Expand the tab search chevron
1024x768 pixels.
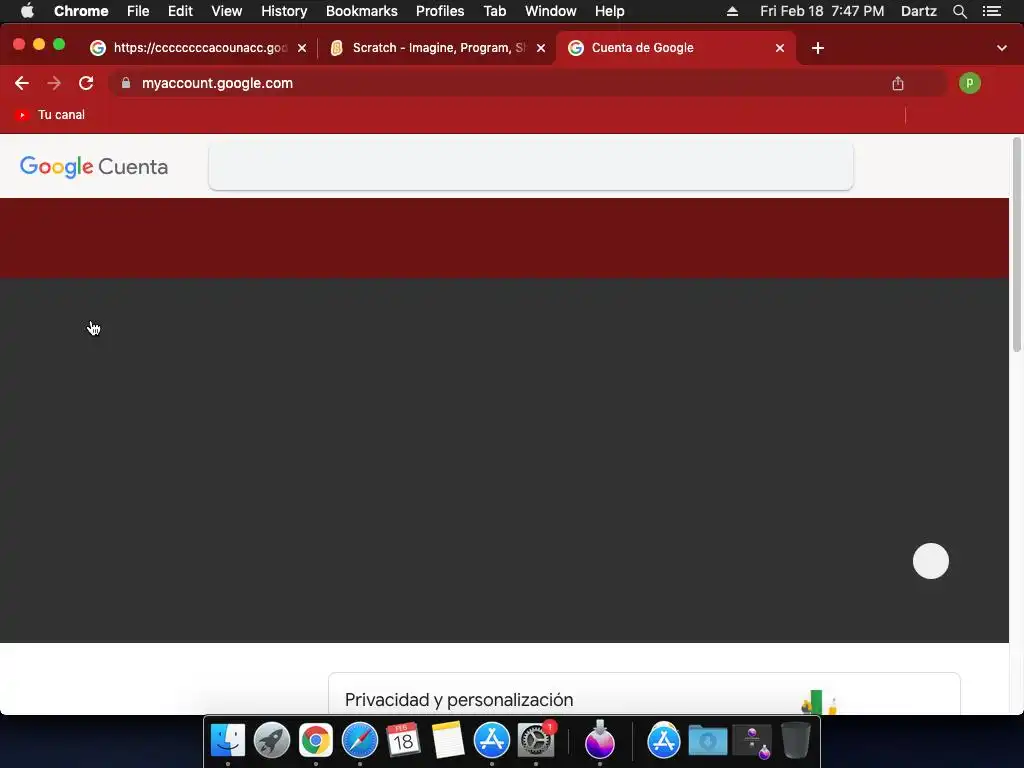tap(1002, 48)
